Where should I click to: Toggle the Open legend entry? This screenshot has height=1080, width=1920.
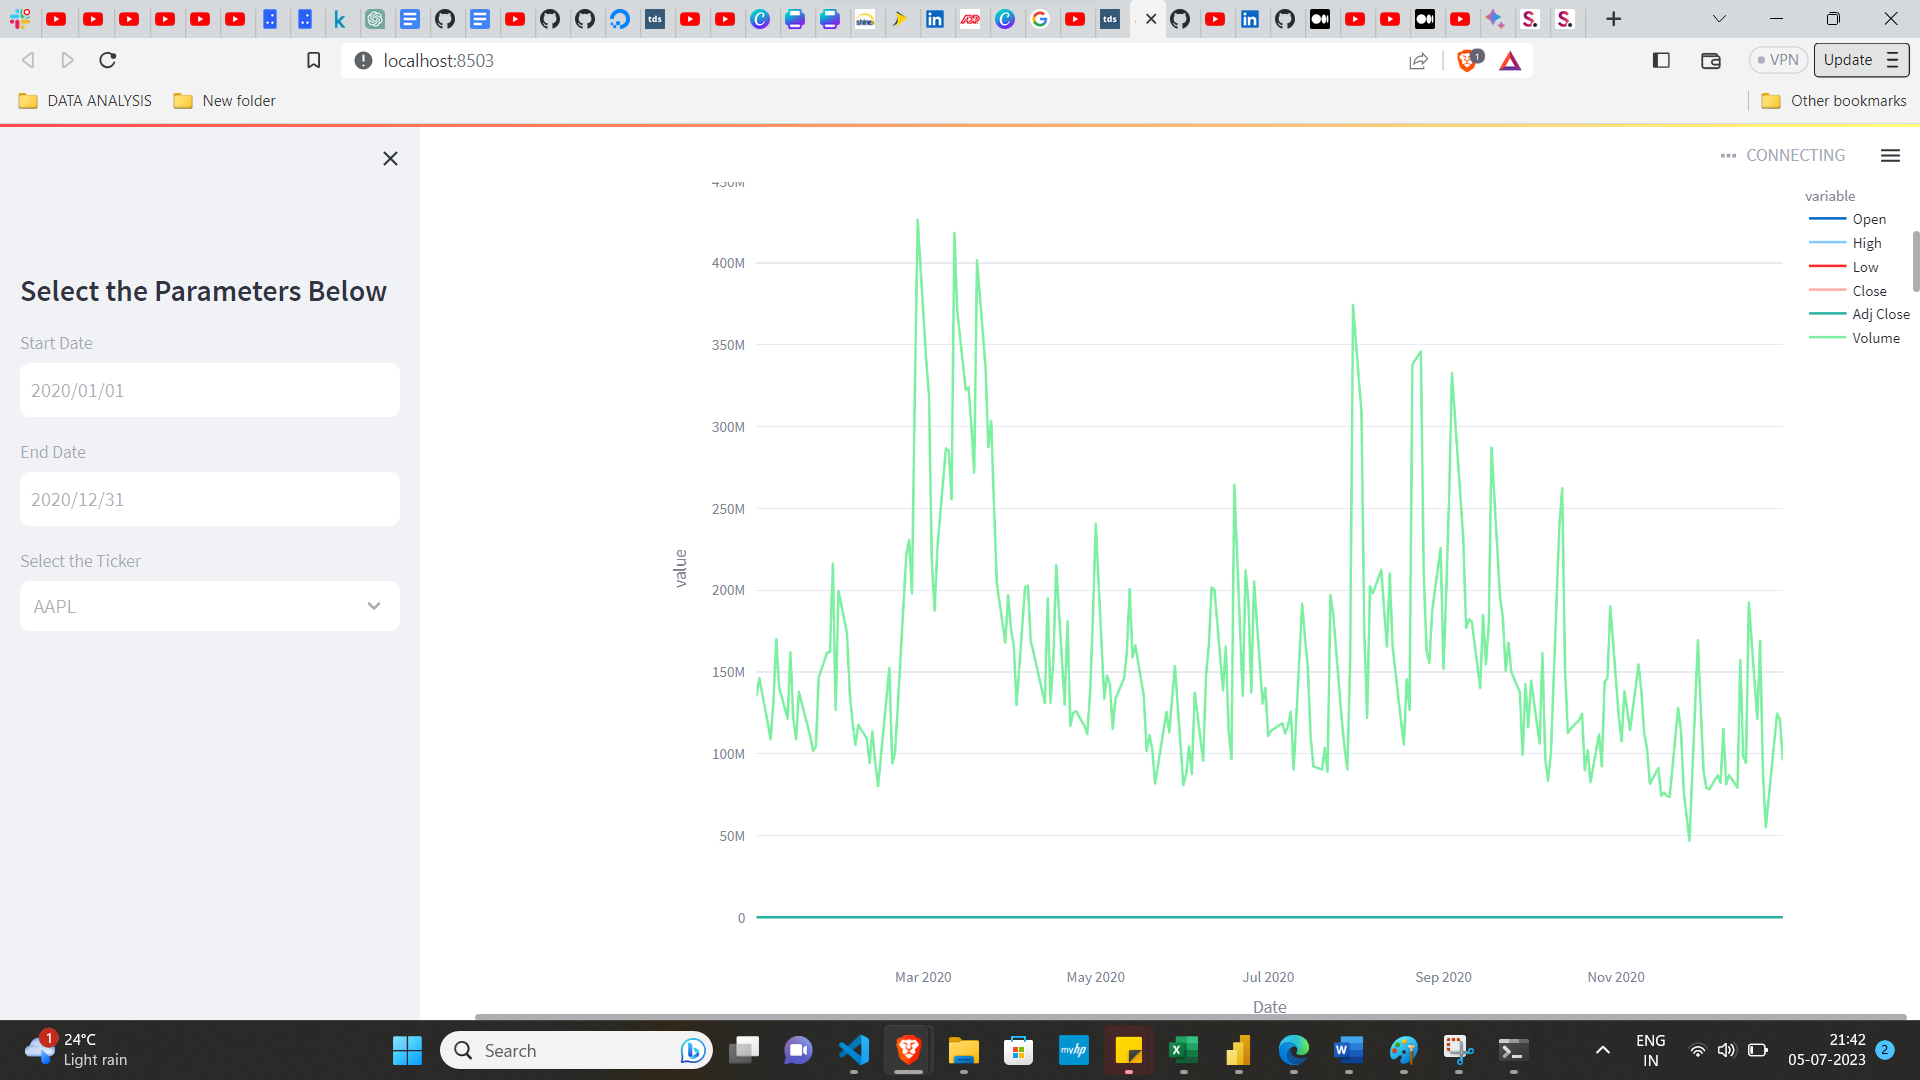pos(1868,219)
